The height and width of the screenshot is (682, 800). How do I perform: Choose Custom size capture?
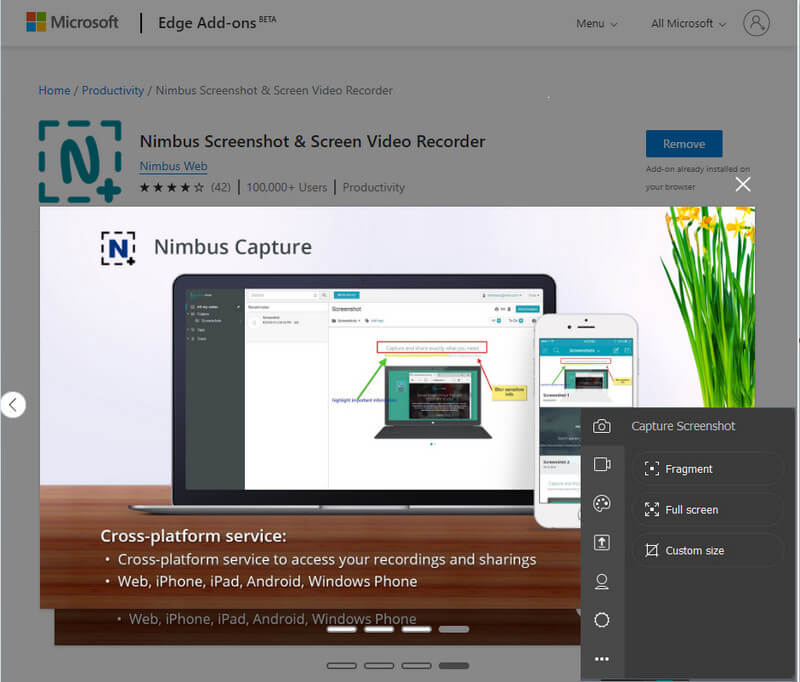click(707, 550)
